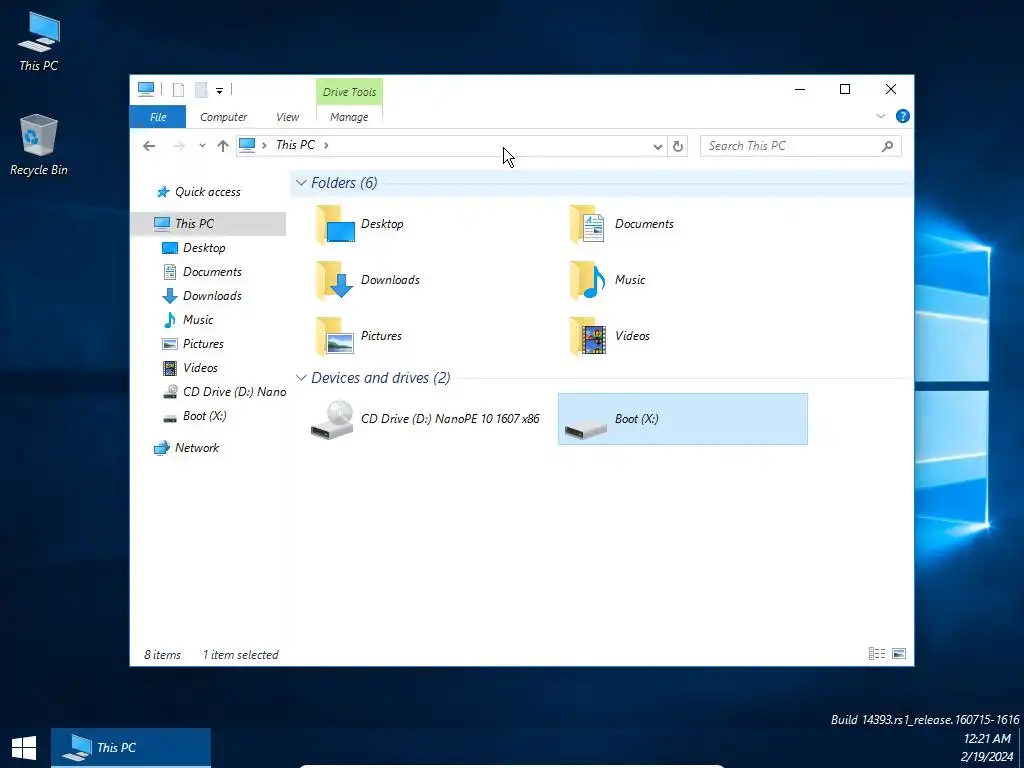The height and width of the screenshot is (768, 1024).
Task: Open Customize Quick Access Toolbar dropdown
Action: tap(219, 91)
